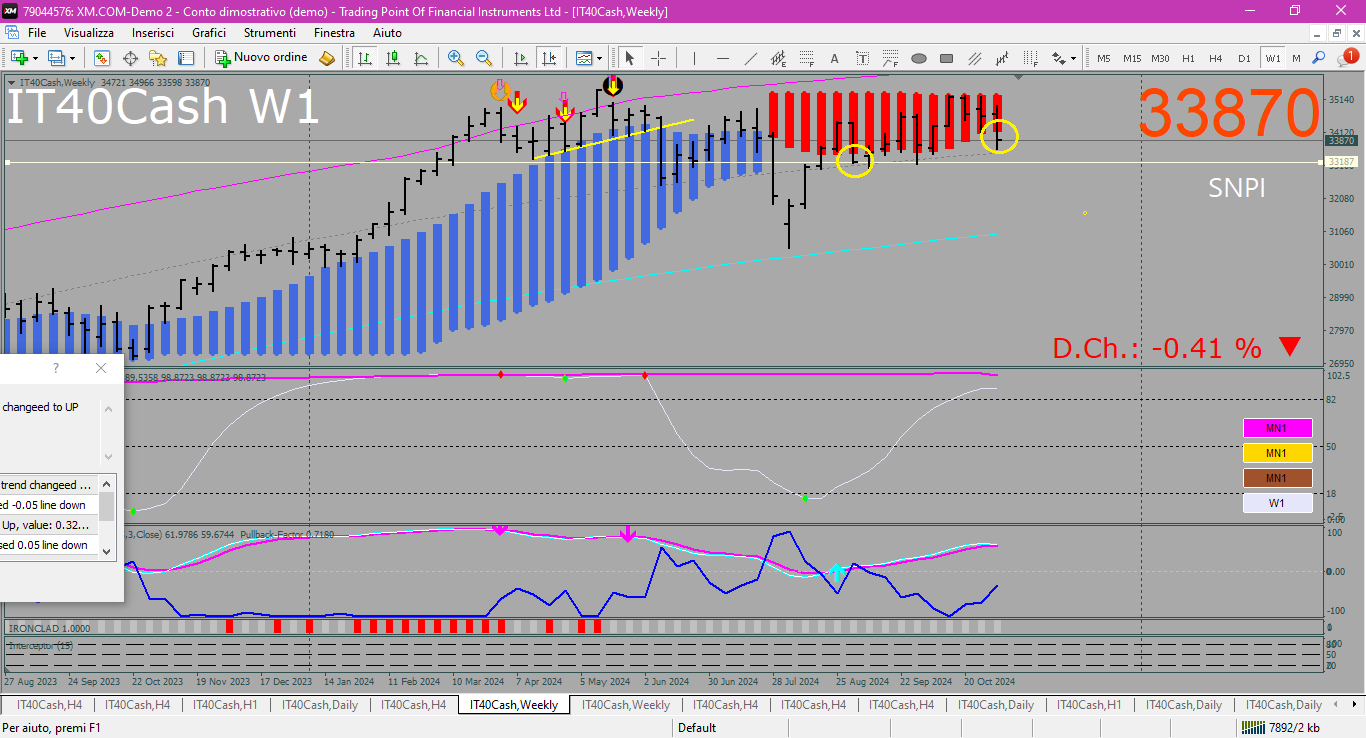Select the arrow cursor tool
This screenshot has width=1366, height=738.
(x=629, y=58)
